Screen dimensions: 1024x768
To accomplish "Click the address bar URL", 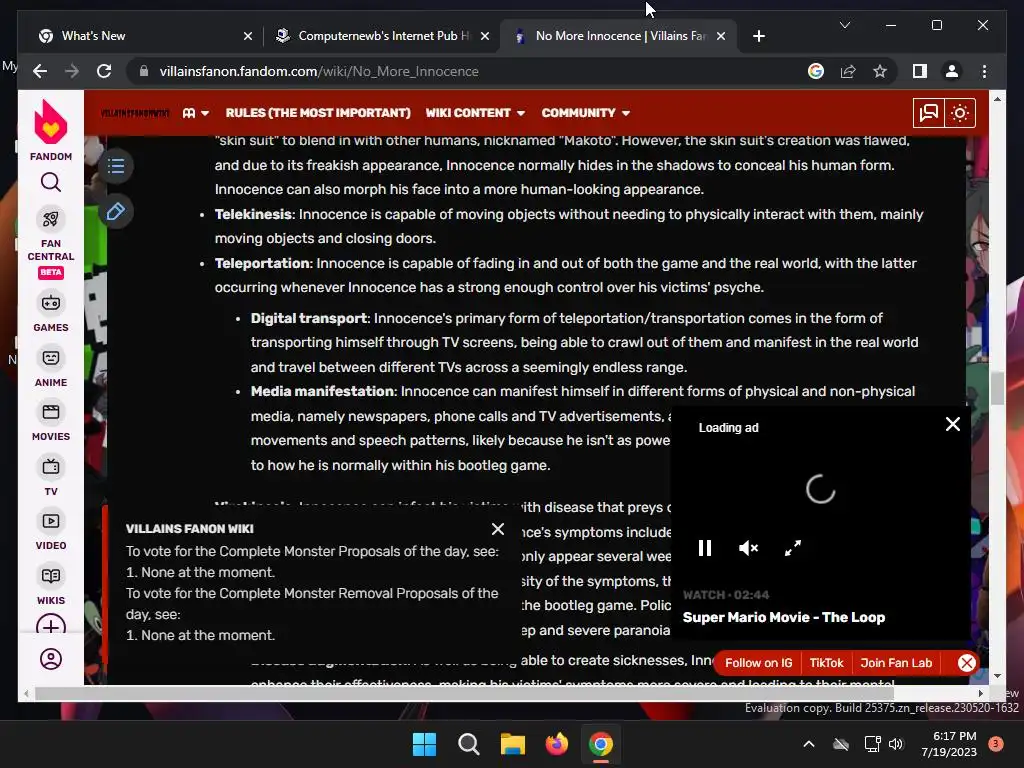I will [319, 71].
